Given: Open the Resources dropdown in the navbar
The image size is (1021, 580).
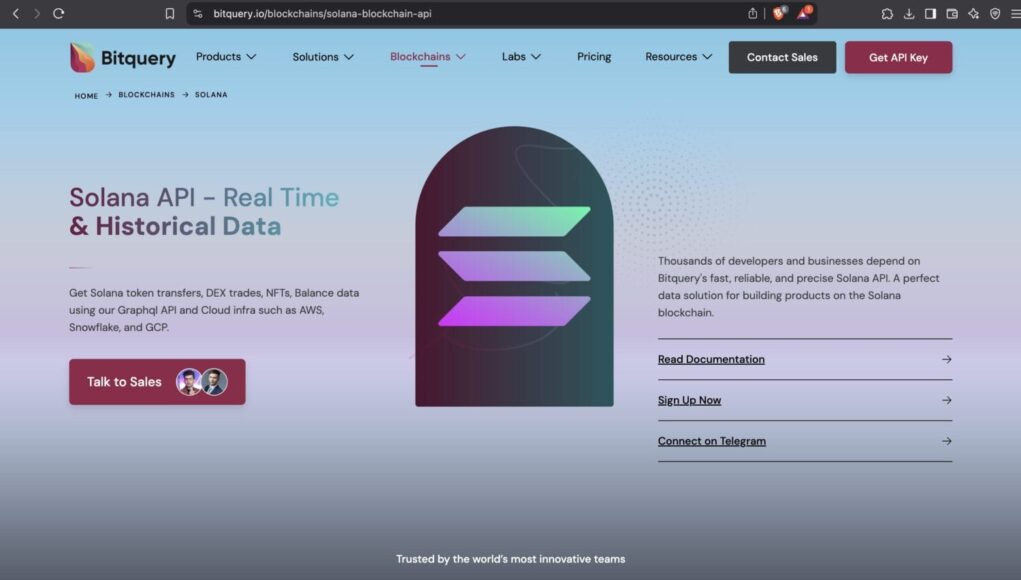Looking at the screenshot, I should 678,57.
